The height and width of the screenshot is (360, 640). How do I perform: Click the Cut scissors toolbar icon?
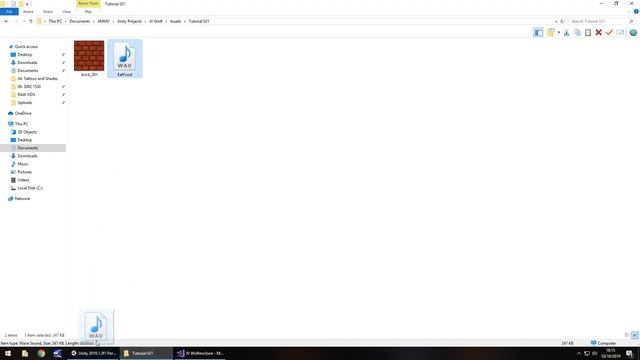567,33
